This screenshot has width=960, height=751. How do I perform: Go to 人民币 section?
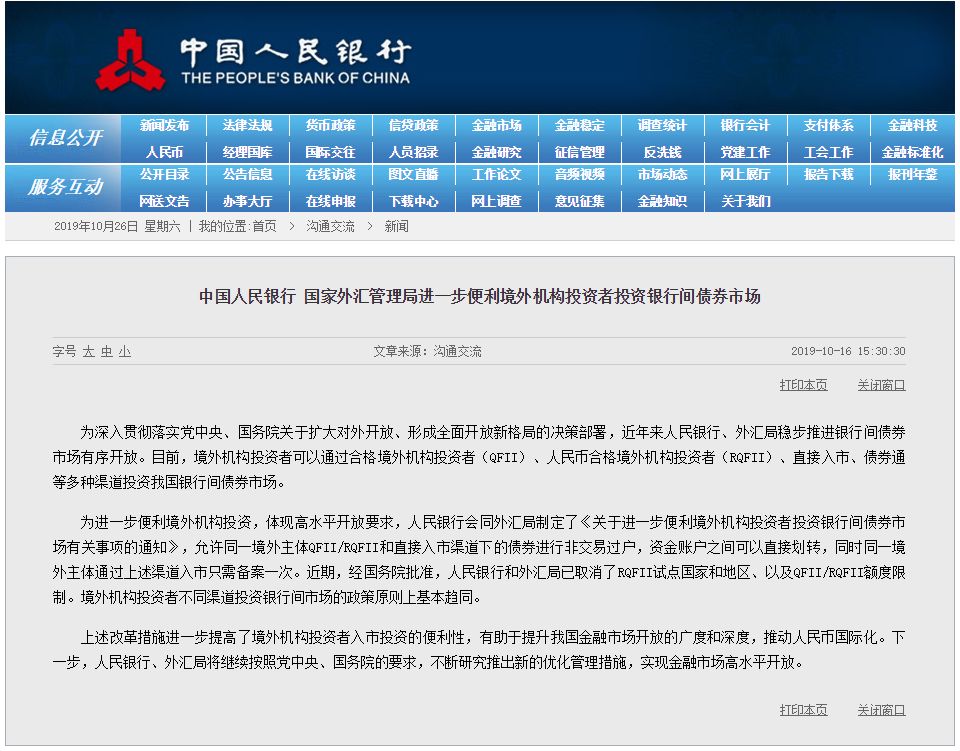[164, 152]
